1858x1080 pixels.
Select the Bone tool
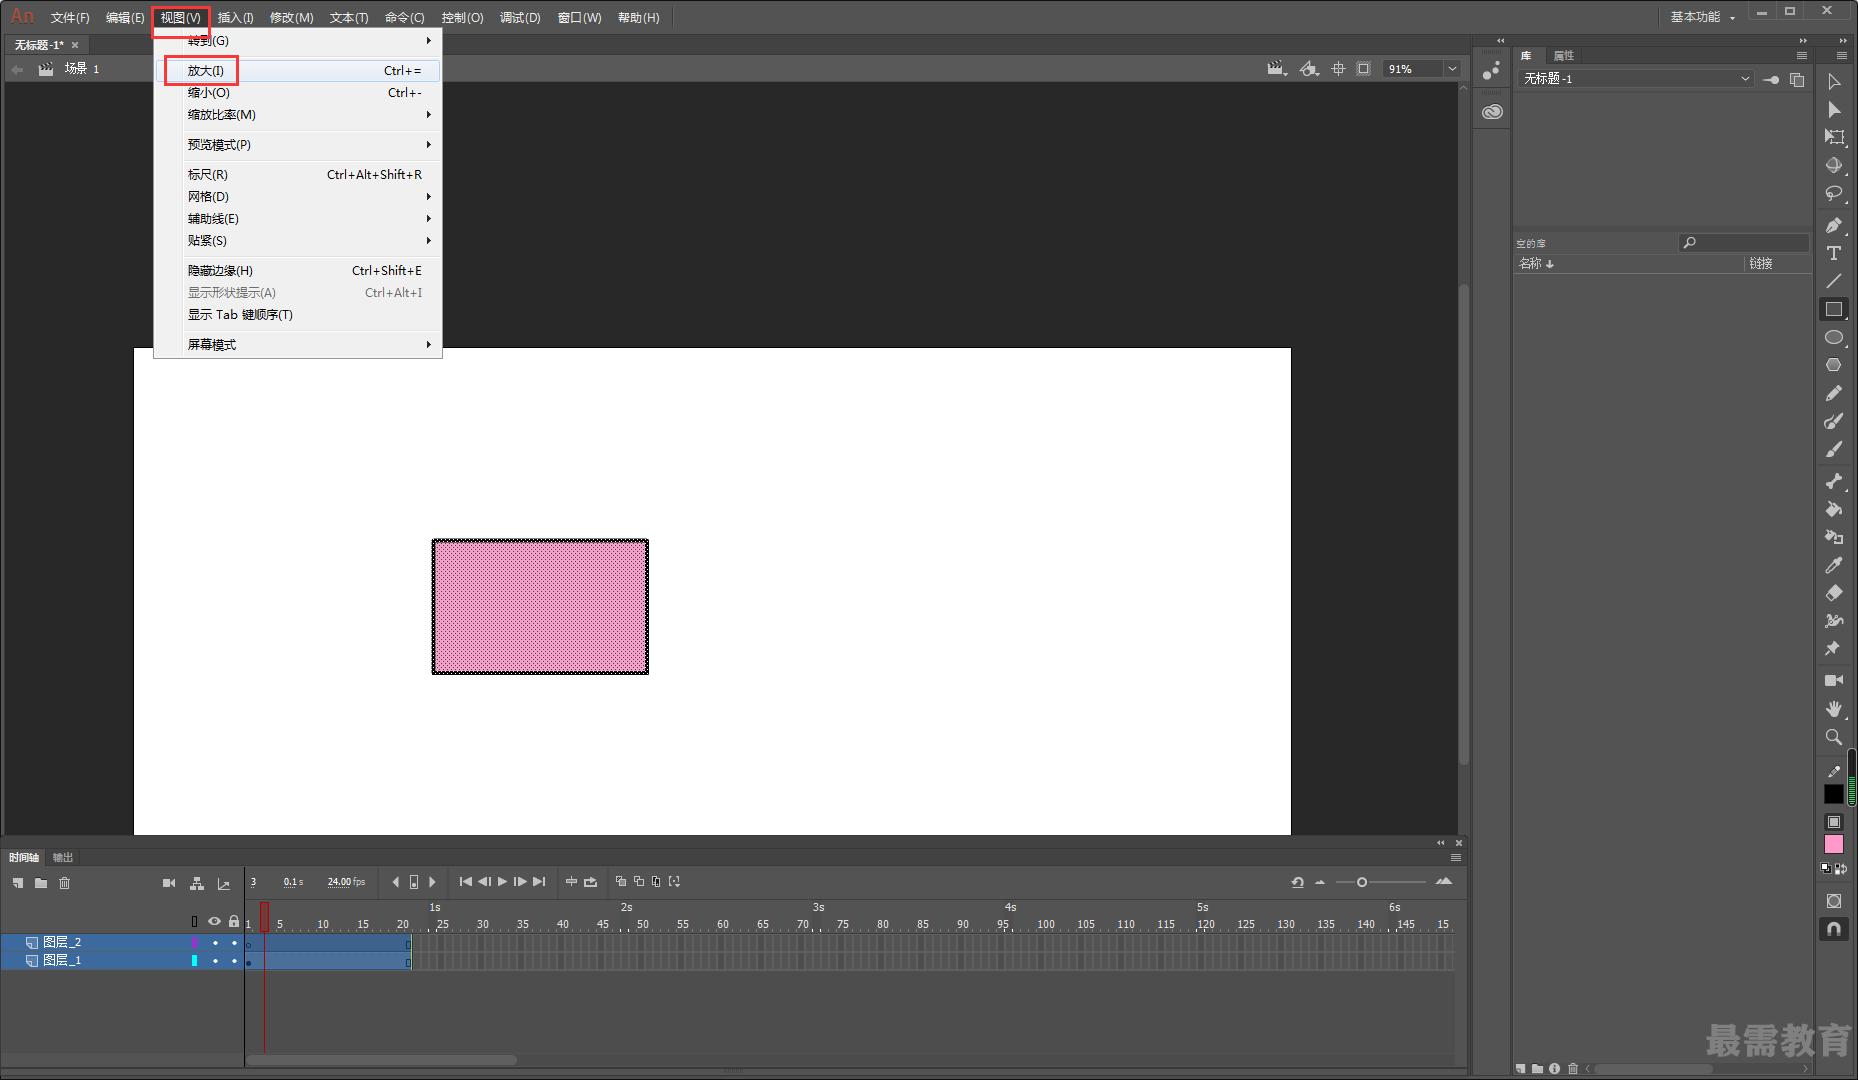coord(1833,482)
